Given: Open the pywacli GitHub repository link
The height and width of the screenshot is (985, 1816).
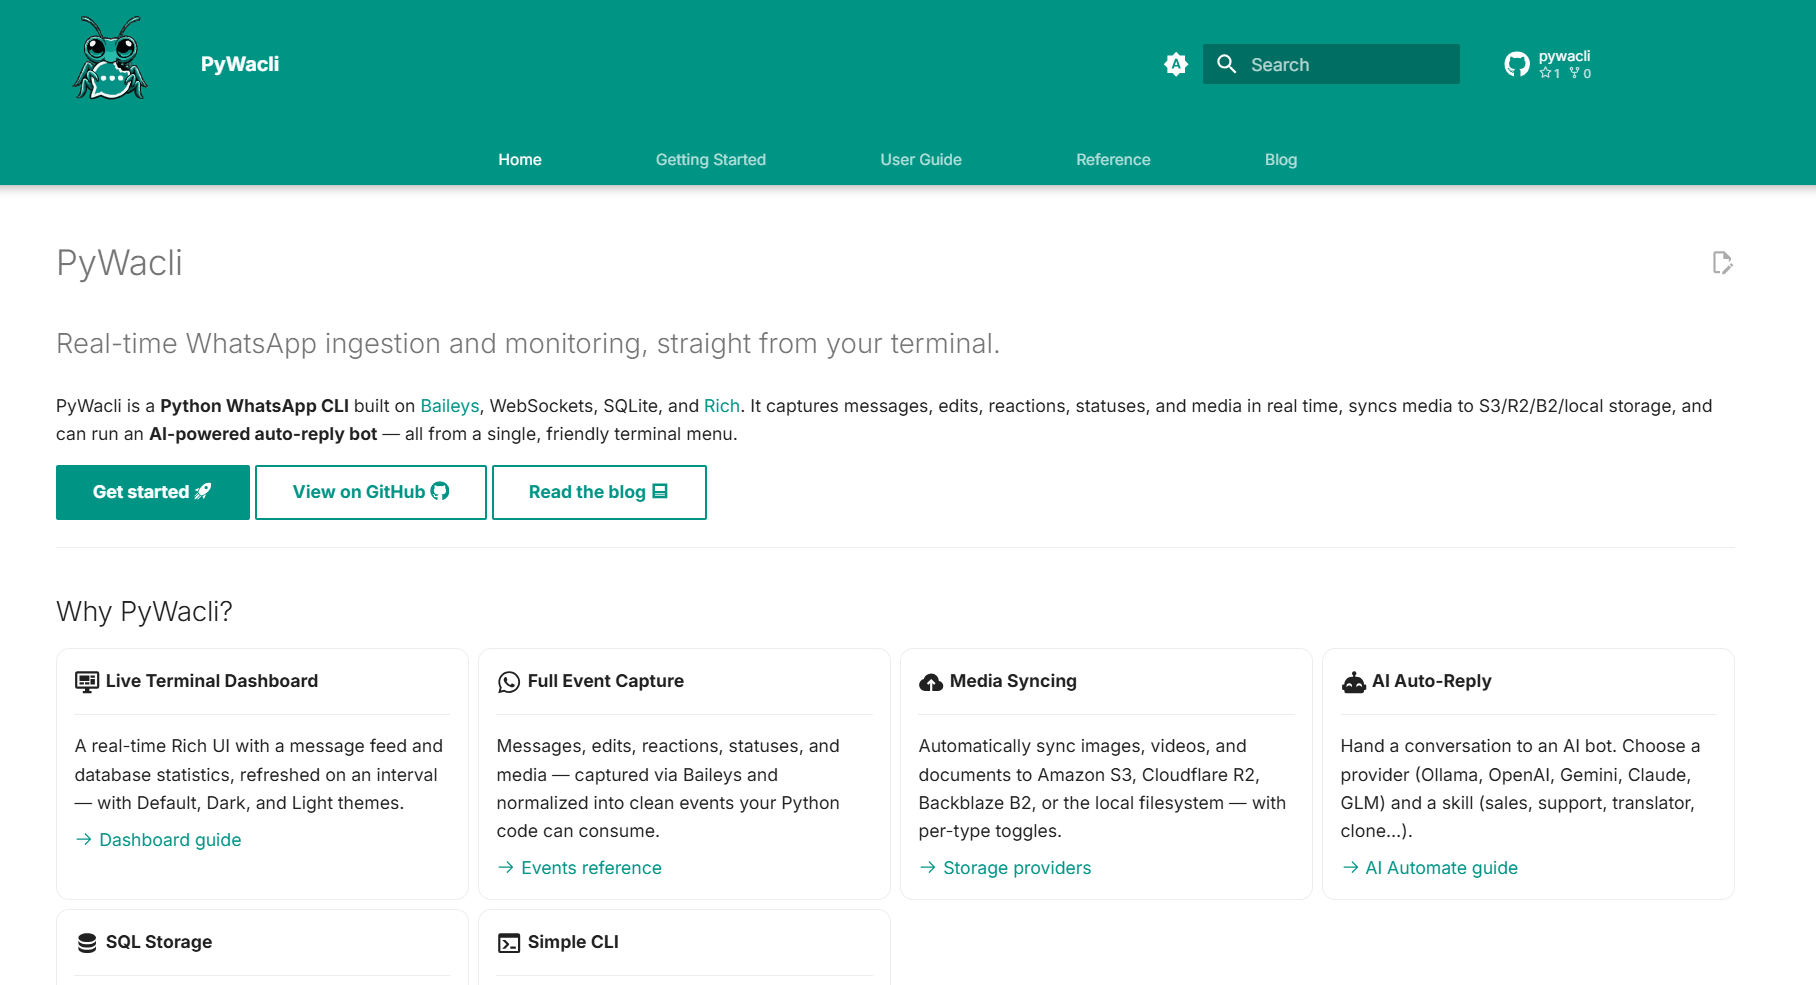Looking at the screenshot, I should (x=1548, y=64).
